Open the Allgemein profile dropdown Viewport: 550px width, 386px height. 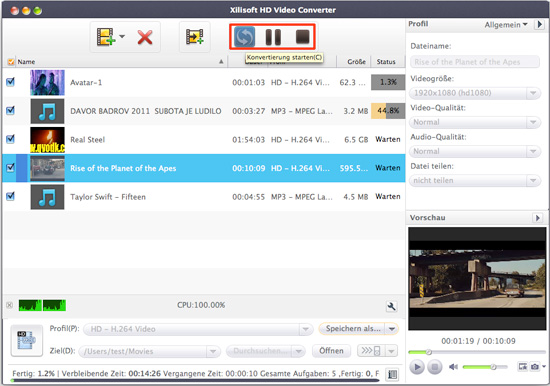pos(506,25)
